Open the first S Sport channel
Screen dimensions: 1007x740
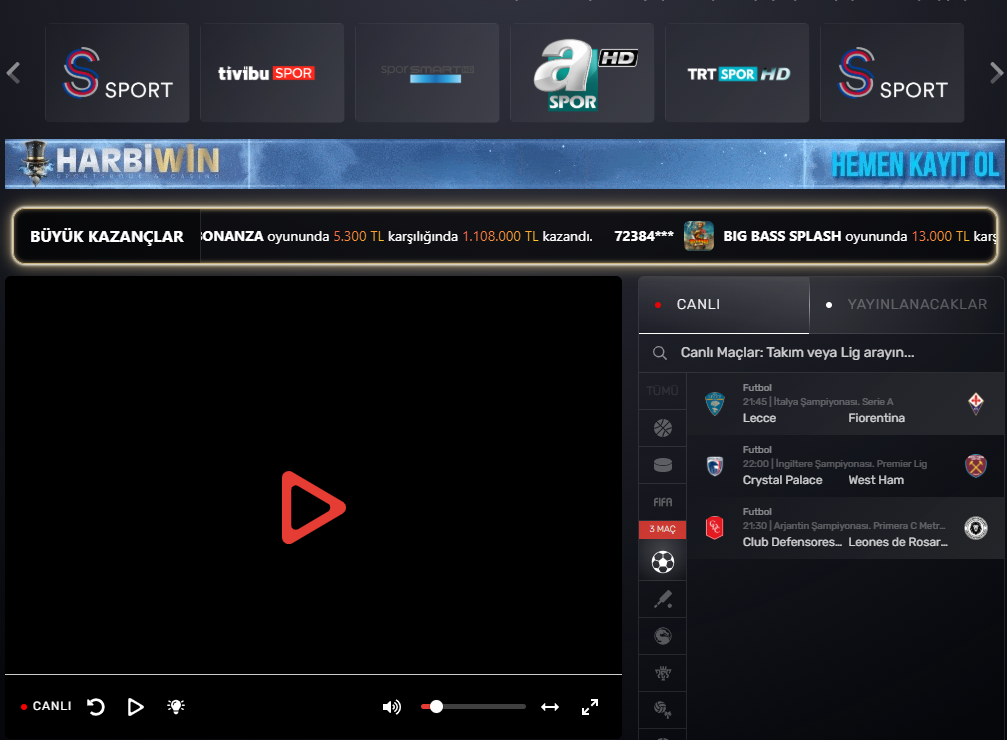[117, 73]
